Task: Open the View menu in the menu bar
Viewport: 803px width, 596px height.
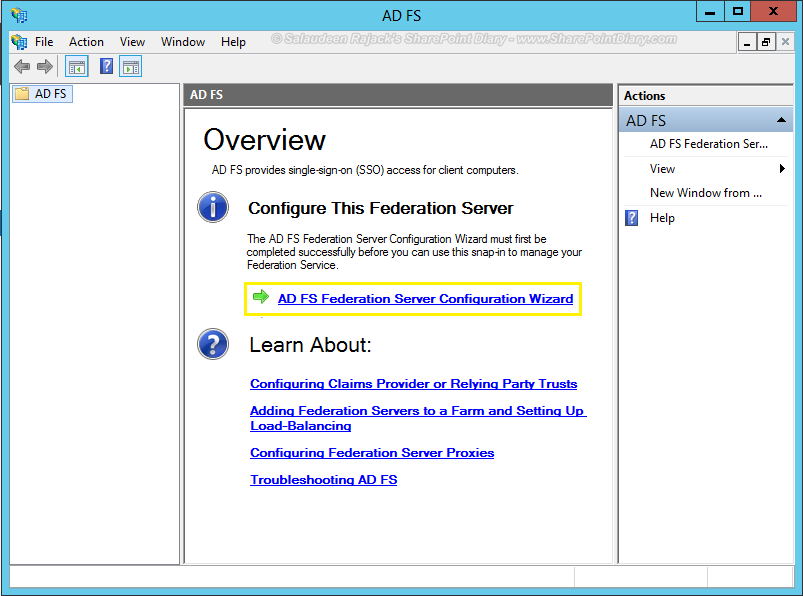Action: click(132, 42)
